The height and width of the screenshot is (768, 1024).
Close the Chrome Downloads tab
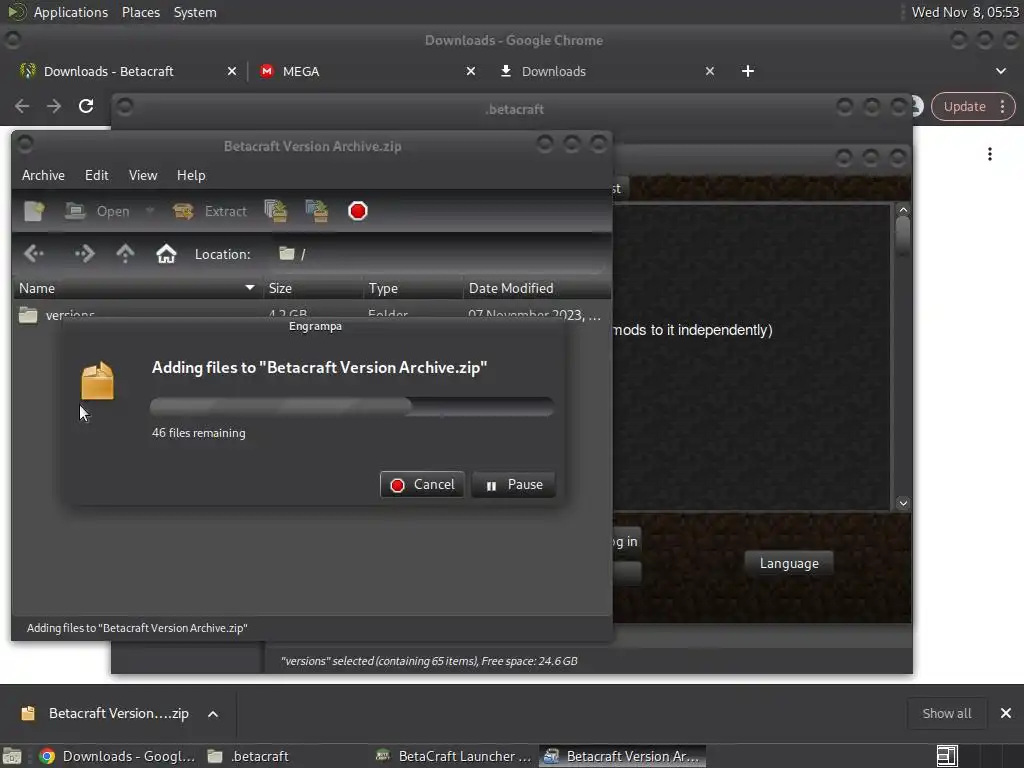710,71
